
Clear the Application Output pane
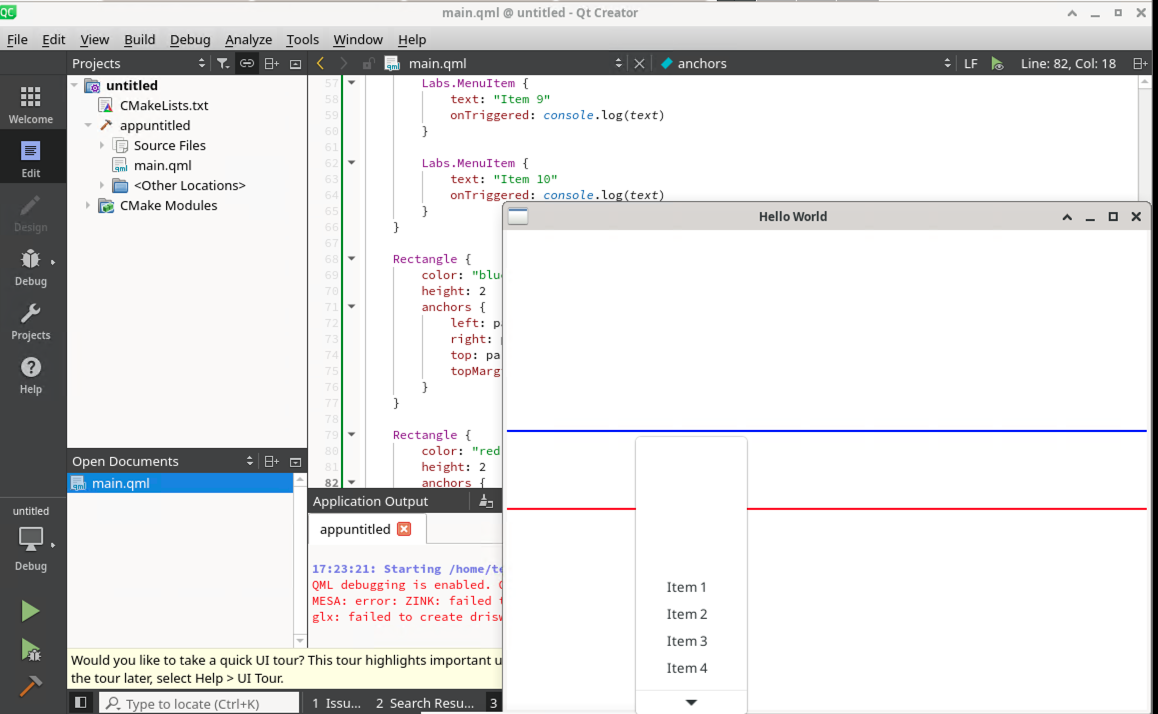(x=485, y=501)
